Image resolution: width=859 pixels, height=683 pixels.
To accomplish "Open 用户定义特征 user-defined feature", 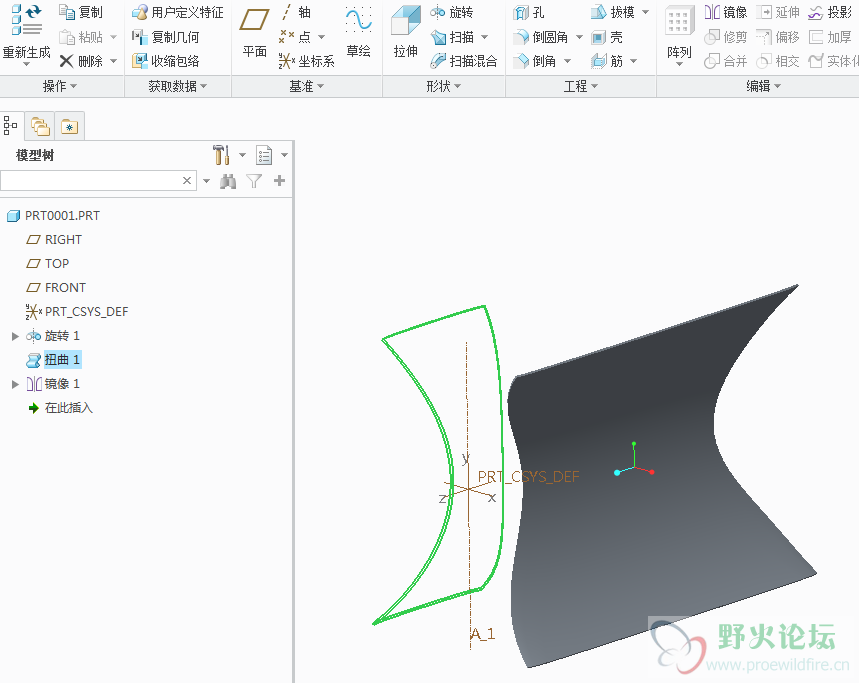I will (178, 12).
